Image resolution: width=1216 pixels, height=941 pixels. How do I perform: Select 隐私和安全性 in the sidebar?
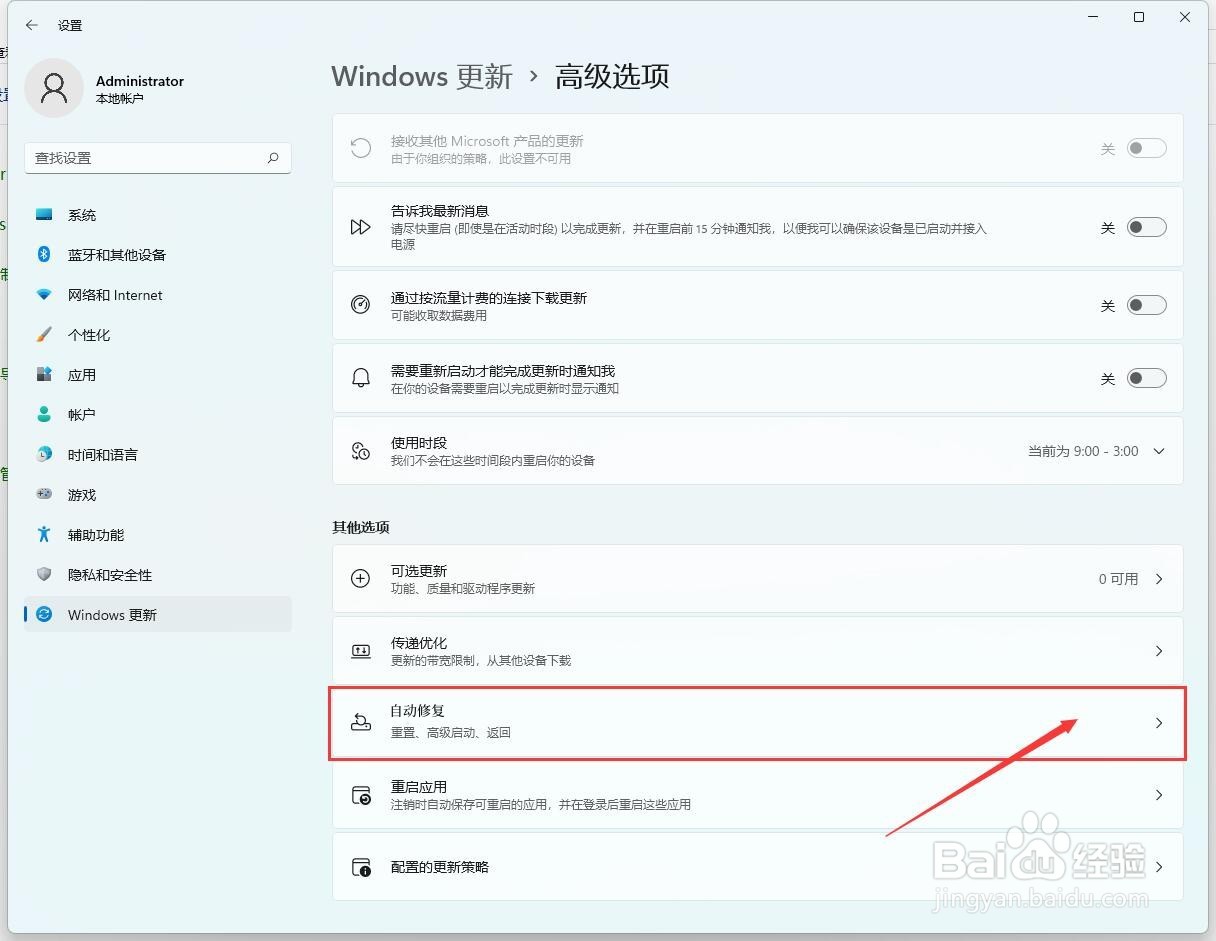coord(158,574)
